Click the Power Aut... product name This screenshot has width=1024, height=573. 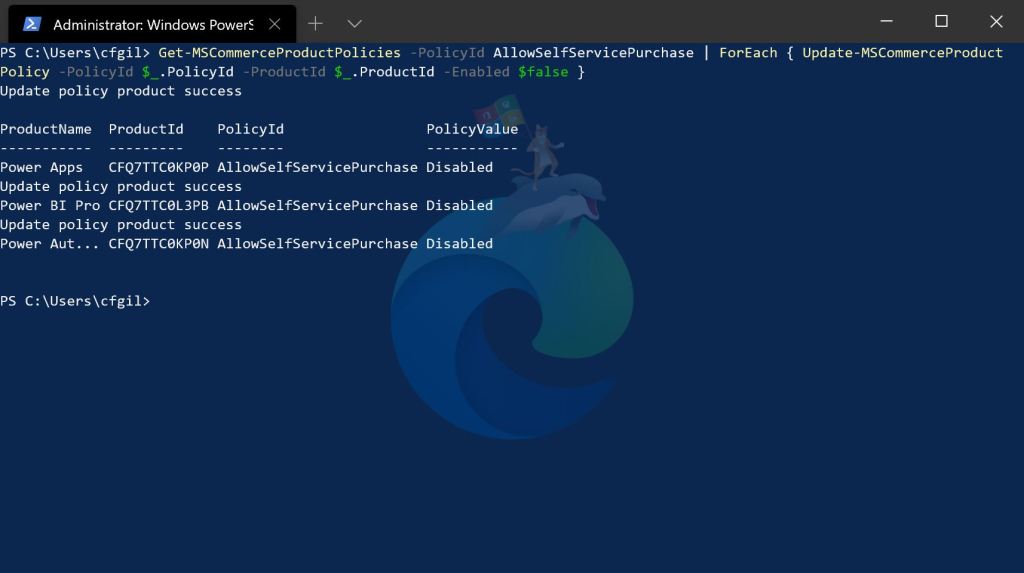[x=50, y=243]
